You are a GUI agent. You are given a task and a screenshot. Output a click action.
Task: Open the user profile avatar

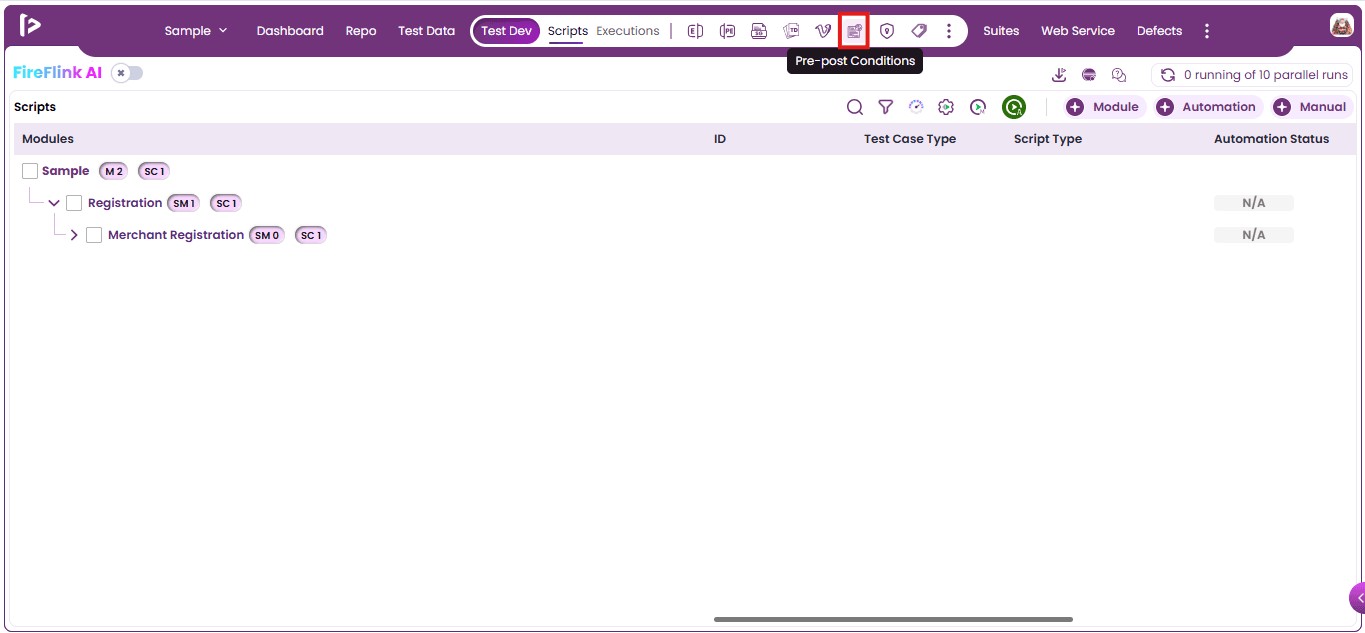[1341, 26]
